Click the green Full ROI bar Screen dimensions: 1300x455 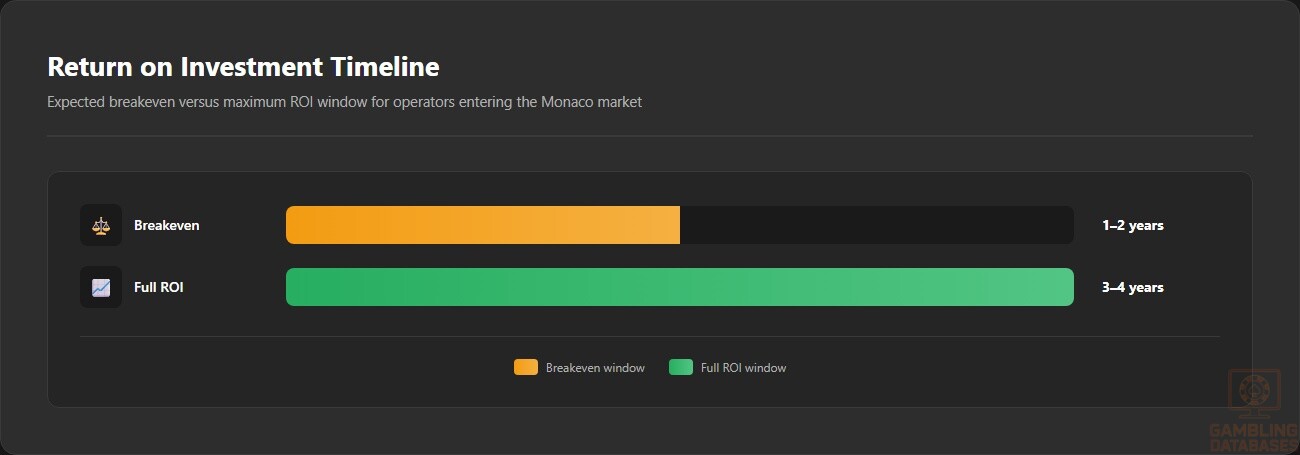[x=680, y=287]
